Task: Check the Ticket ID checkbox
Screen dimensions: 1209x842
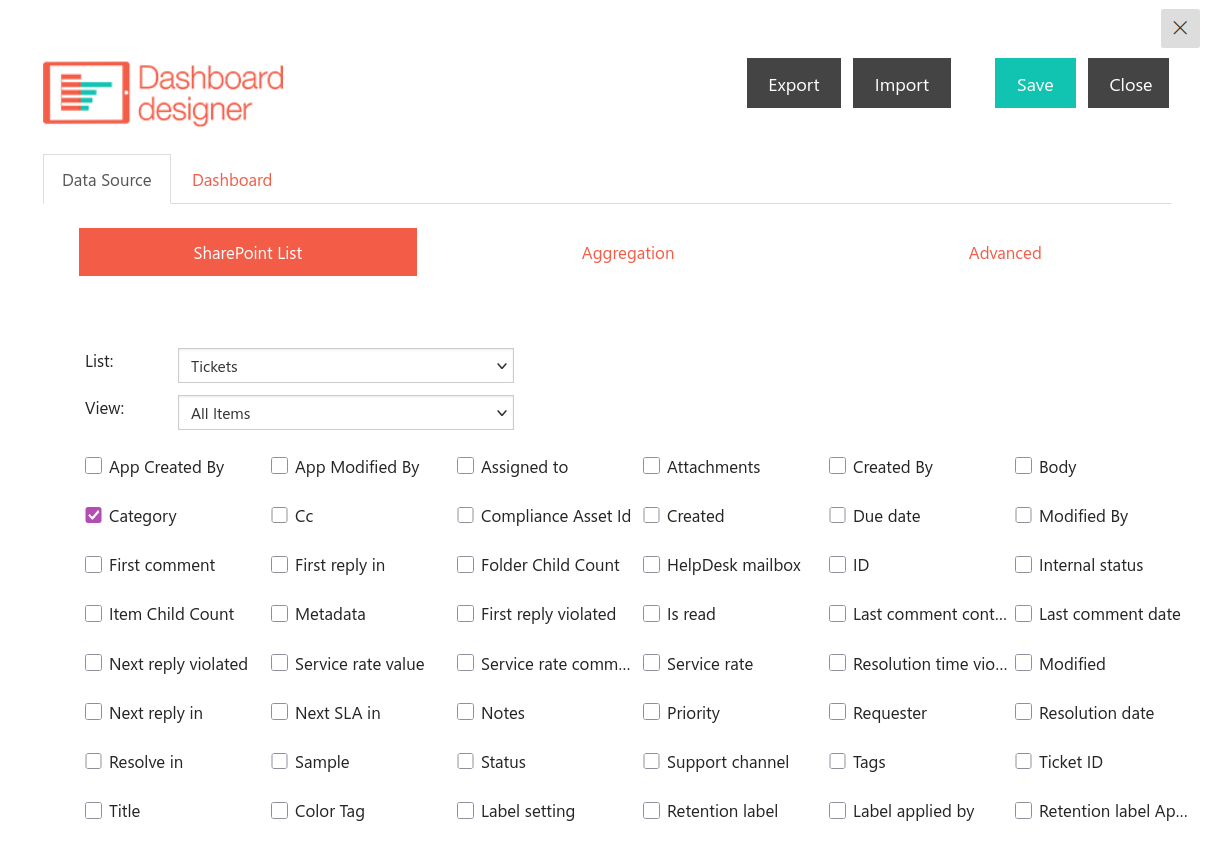Action: point(1023,760)
